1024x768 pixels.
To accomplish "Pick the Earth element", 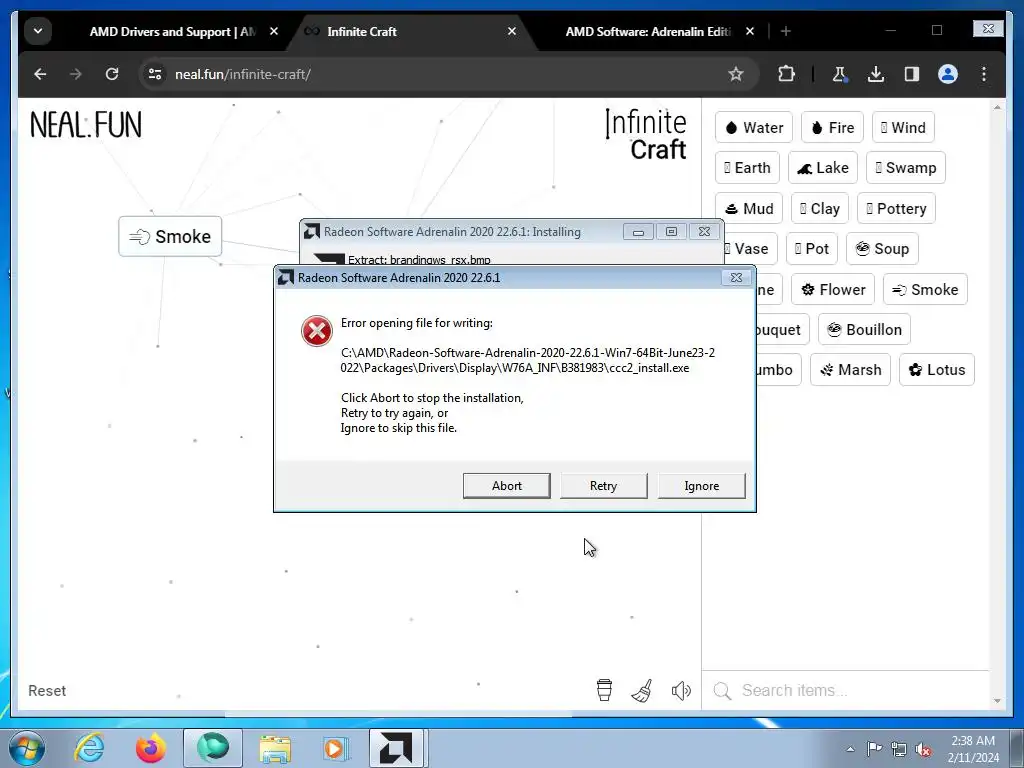I will (x=747, y=168).
